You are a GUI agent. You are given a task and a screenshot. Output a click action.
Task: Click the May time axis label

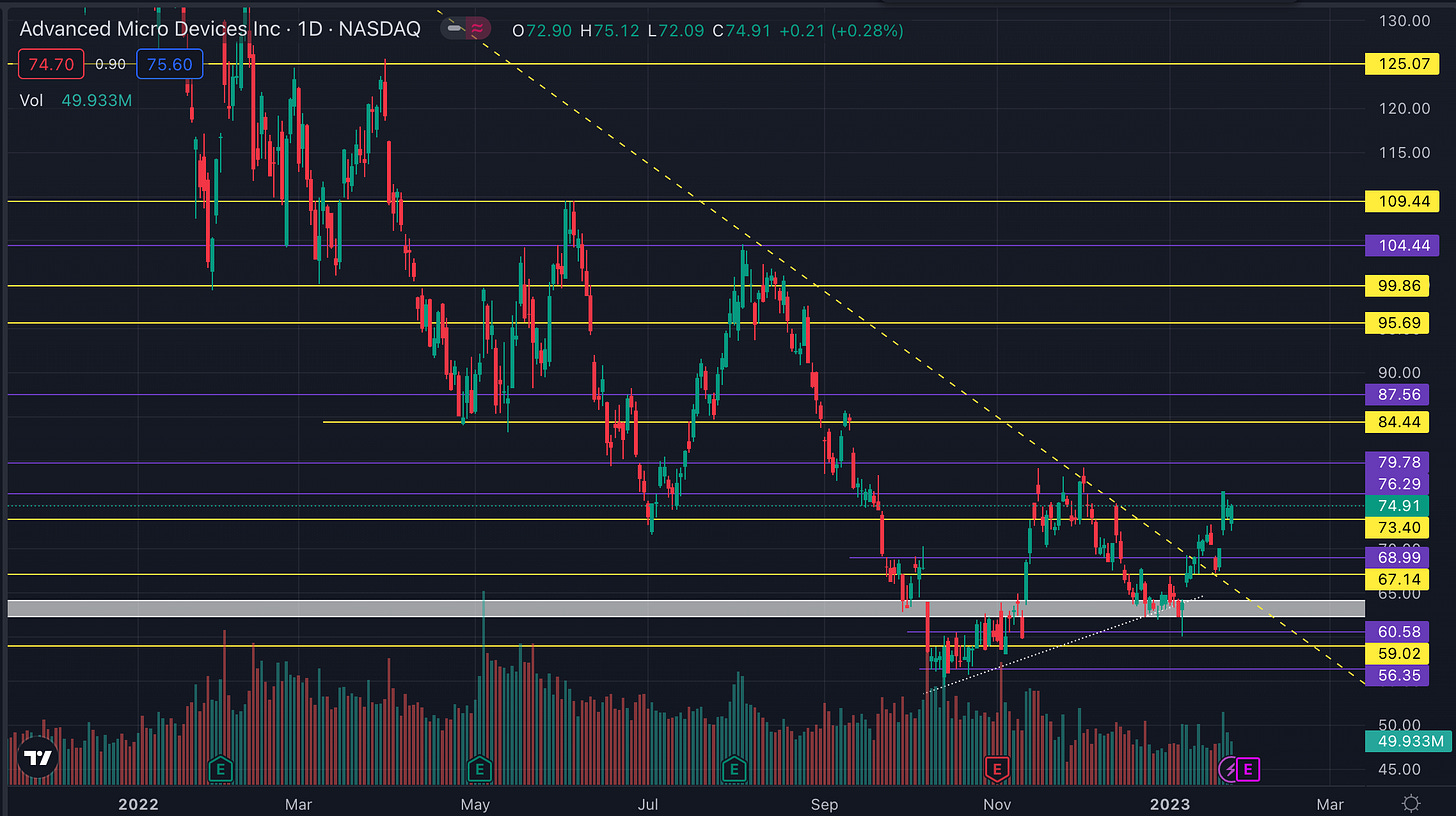(475, 803)
